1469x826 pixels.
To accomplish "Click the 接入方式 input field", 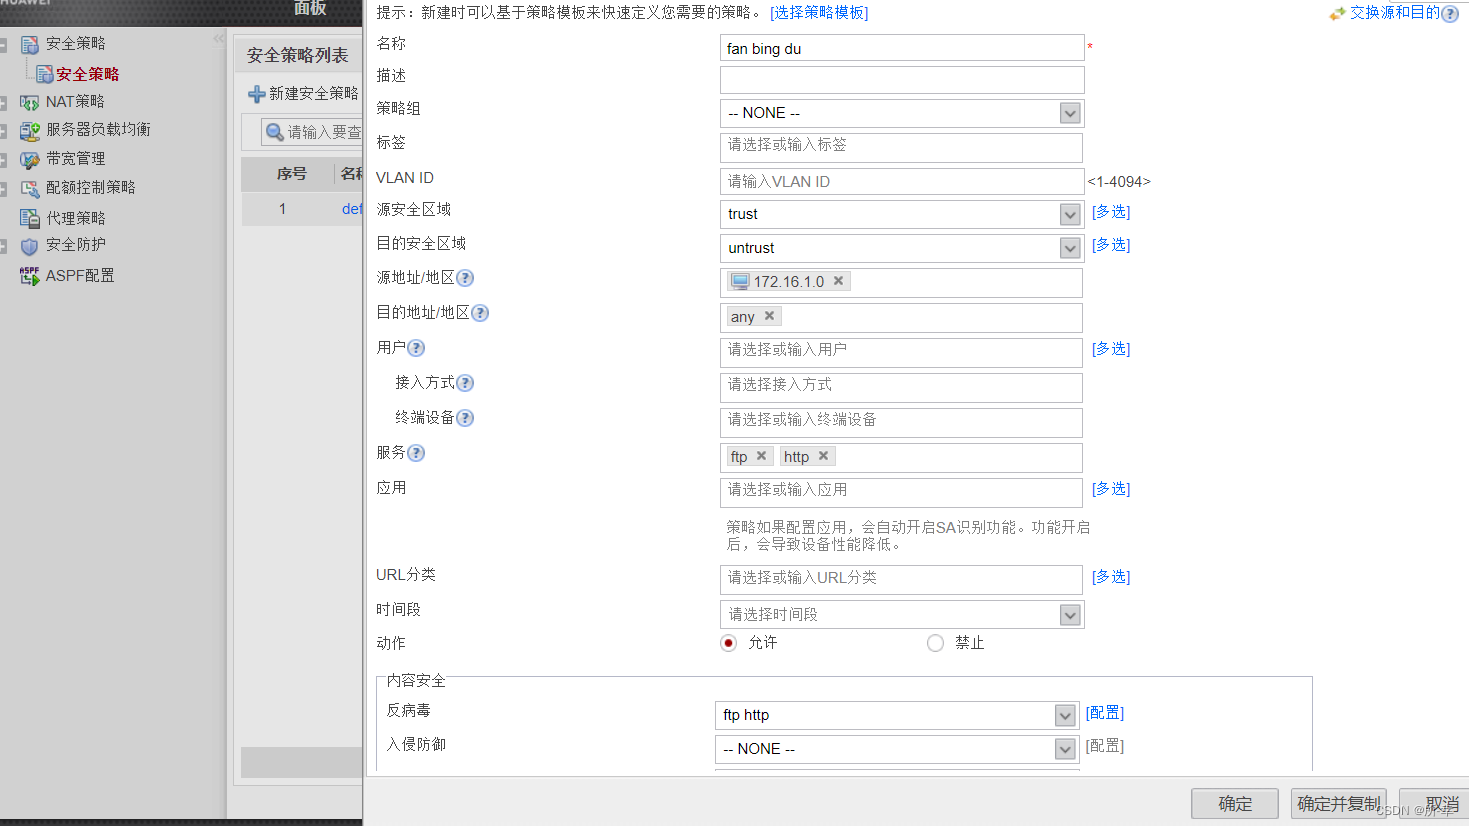I will coord(901,387).
